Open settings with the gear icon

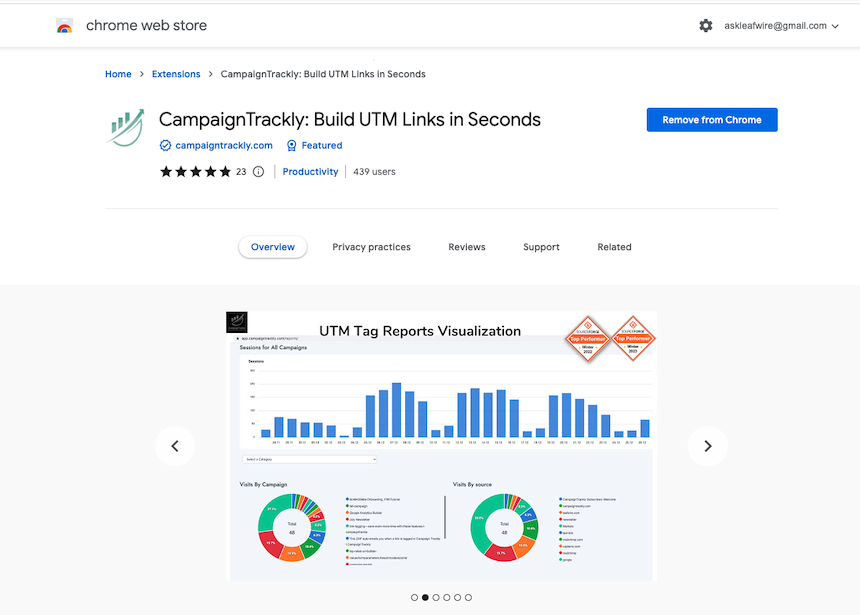[706, 26]
